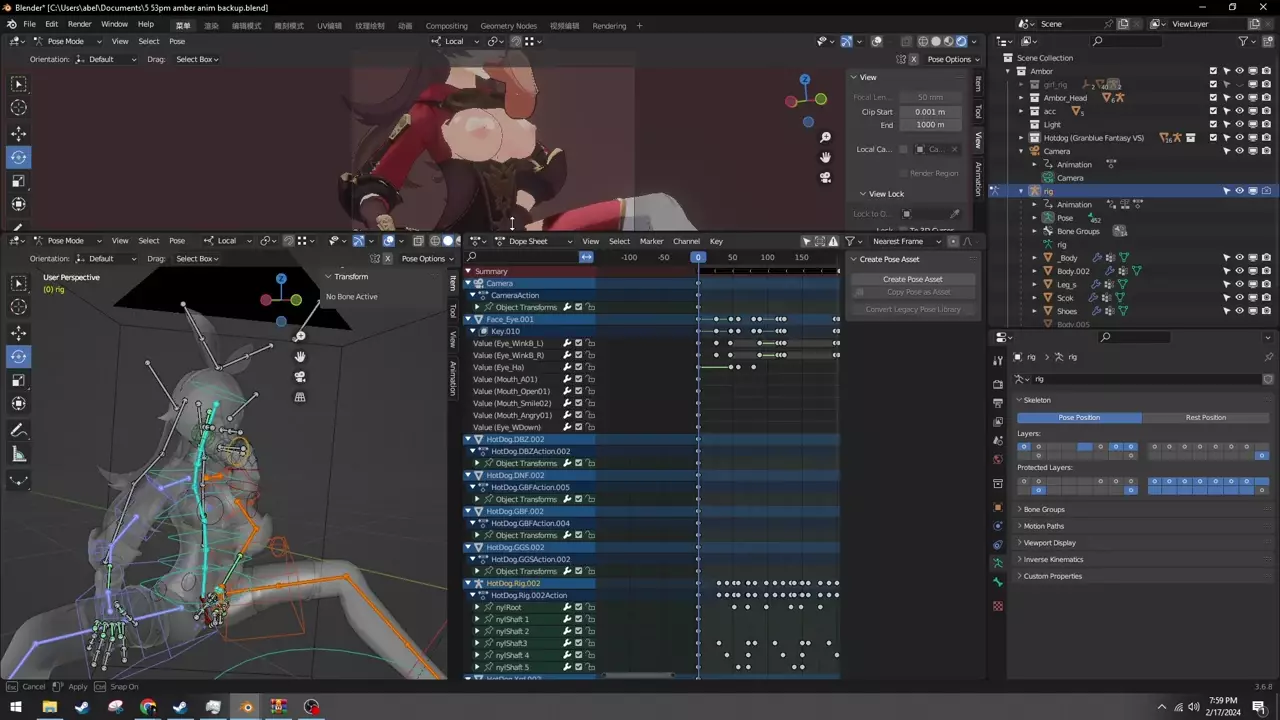Click the camera view icon in lower viewport
Screen dimensions: 1280x720
[x=300, y=377]
